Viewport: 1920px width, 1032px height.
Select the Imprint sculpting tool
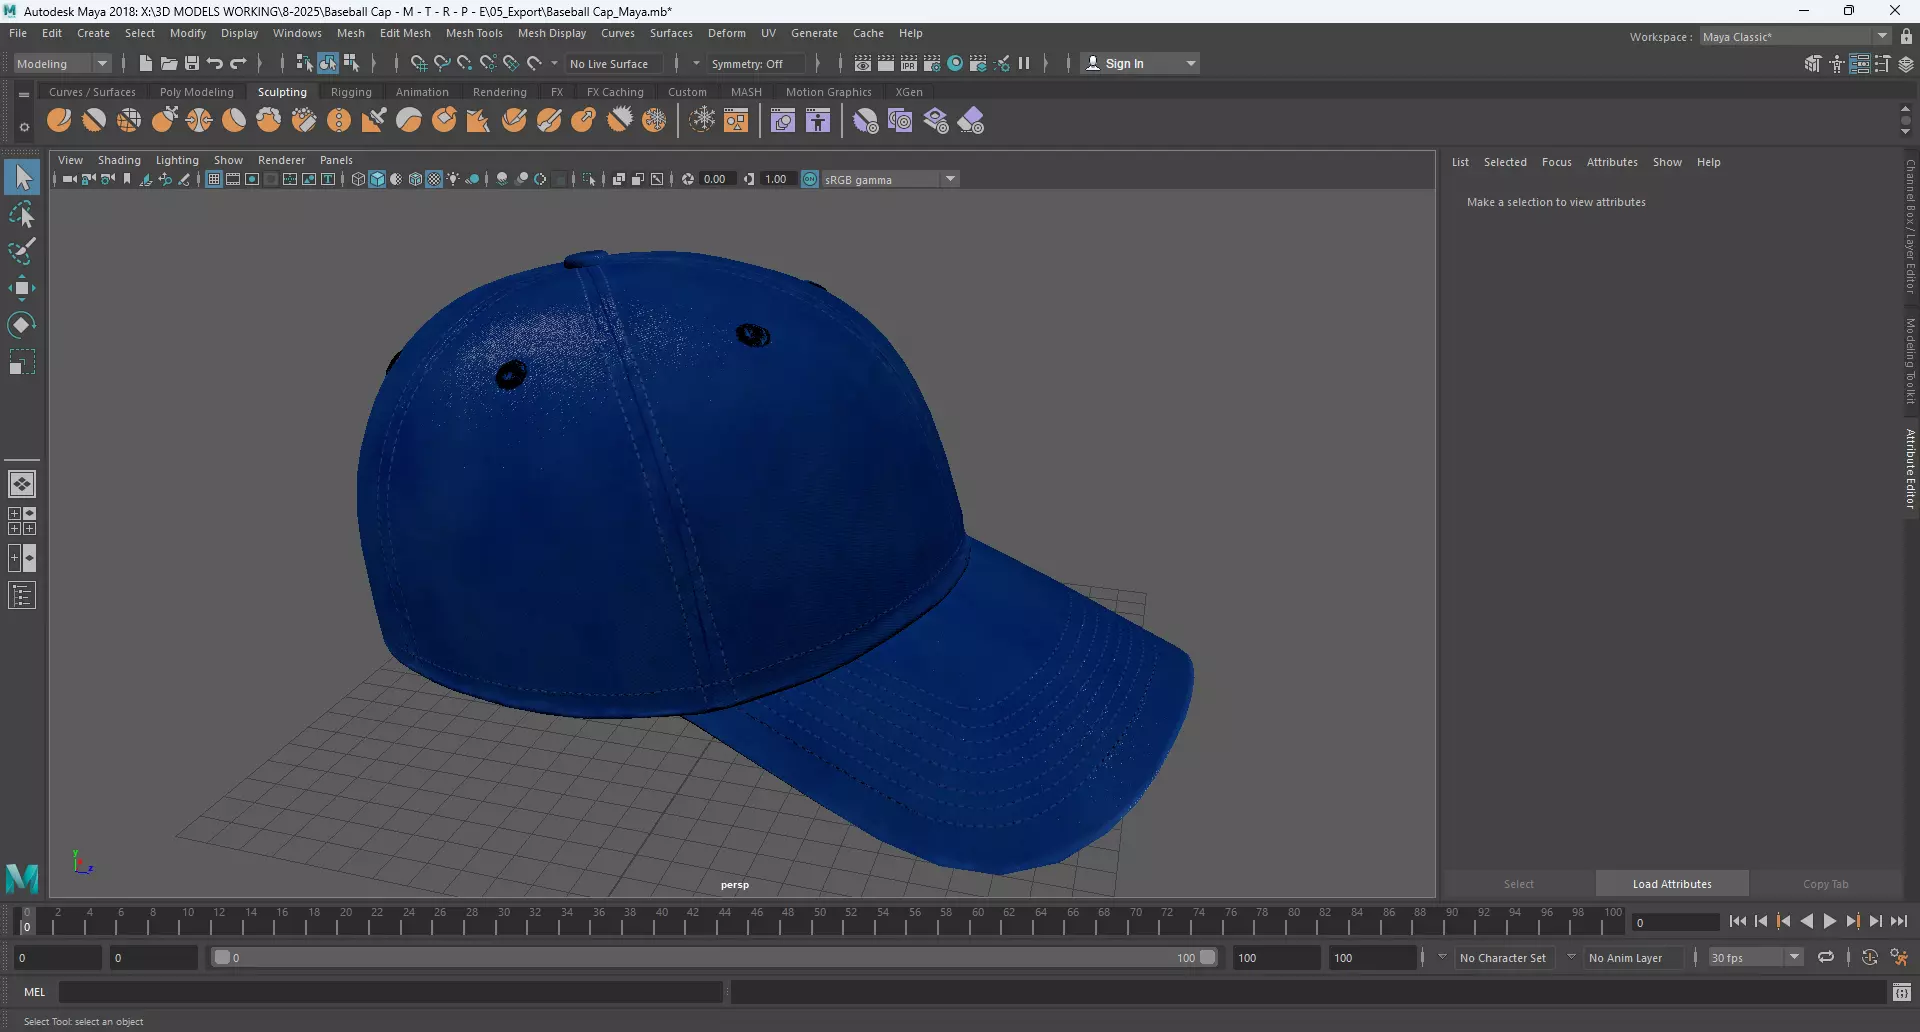374,121
